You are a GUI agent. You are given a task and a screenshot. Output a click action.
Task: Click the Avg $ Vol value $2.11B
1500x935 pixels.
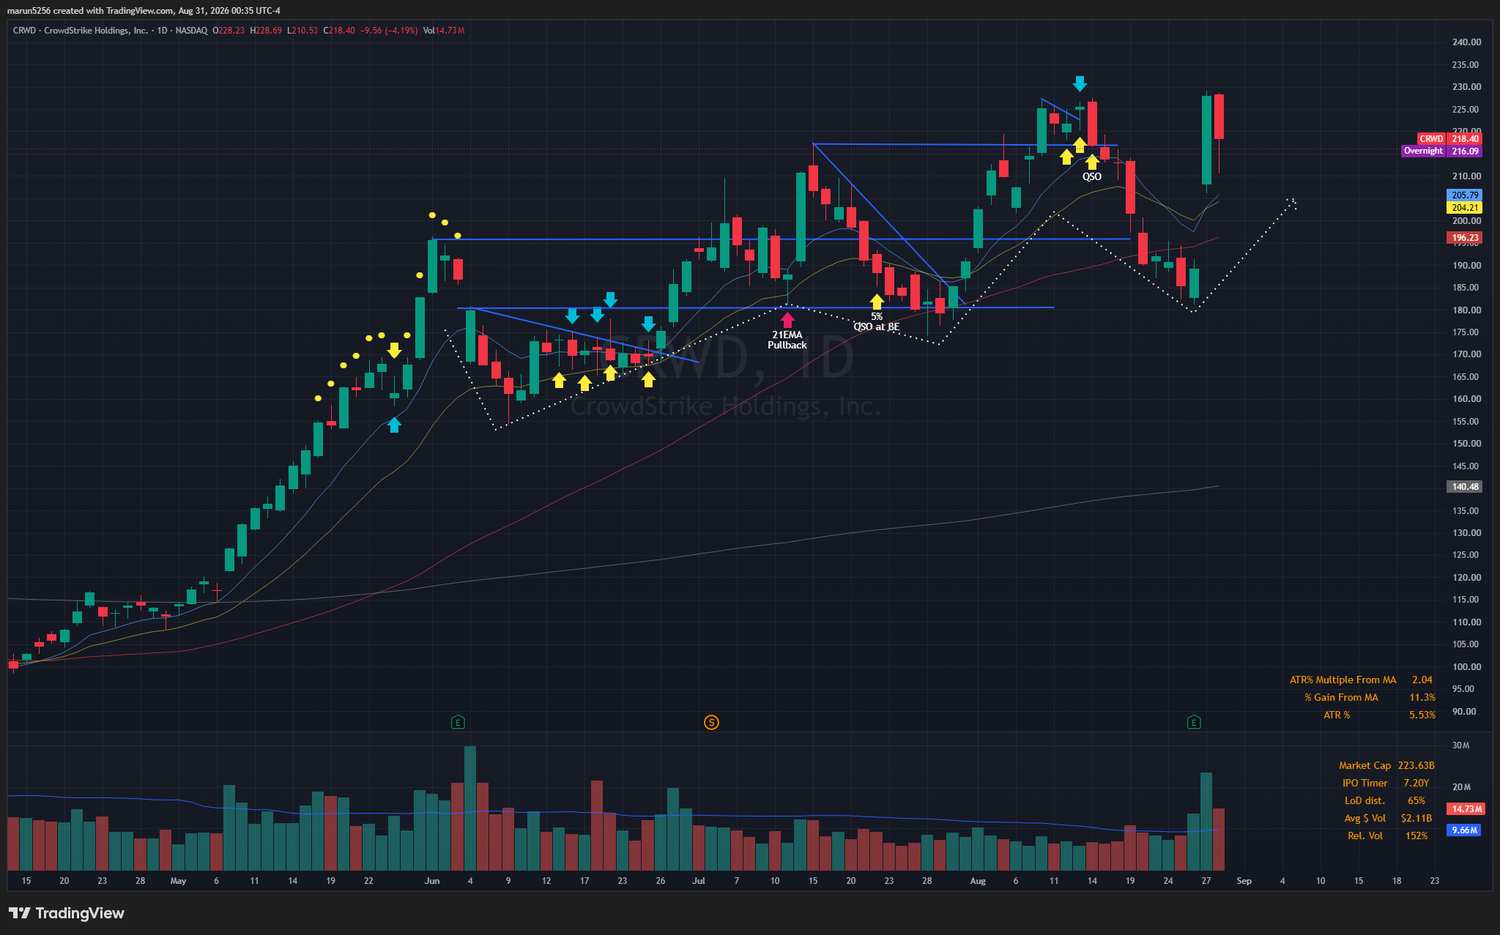(x=1416, y=819)
